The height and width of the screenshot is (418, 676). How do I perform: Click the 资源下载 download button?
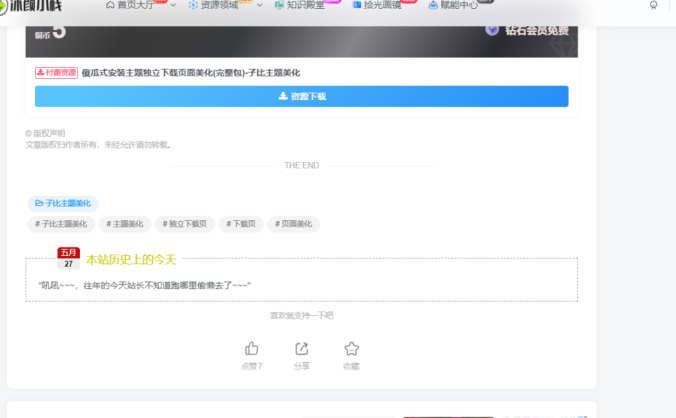(x=301, y=96)
